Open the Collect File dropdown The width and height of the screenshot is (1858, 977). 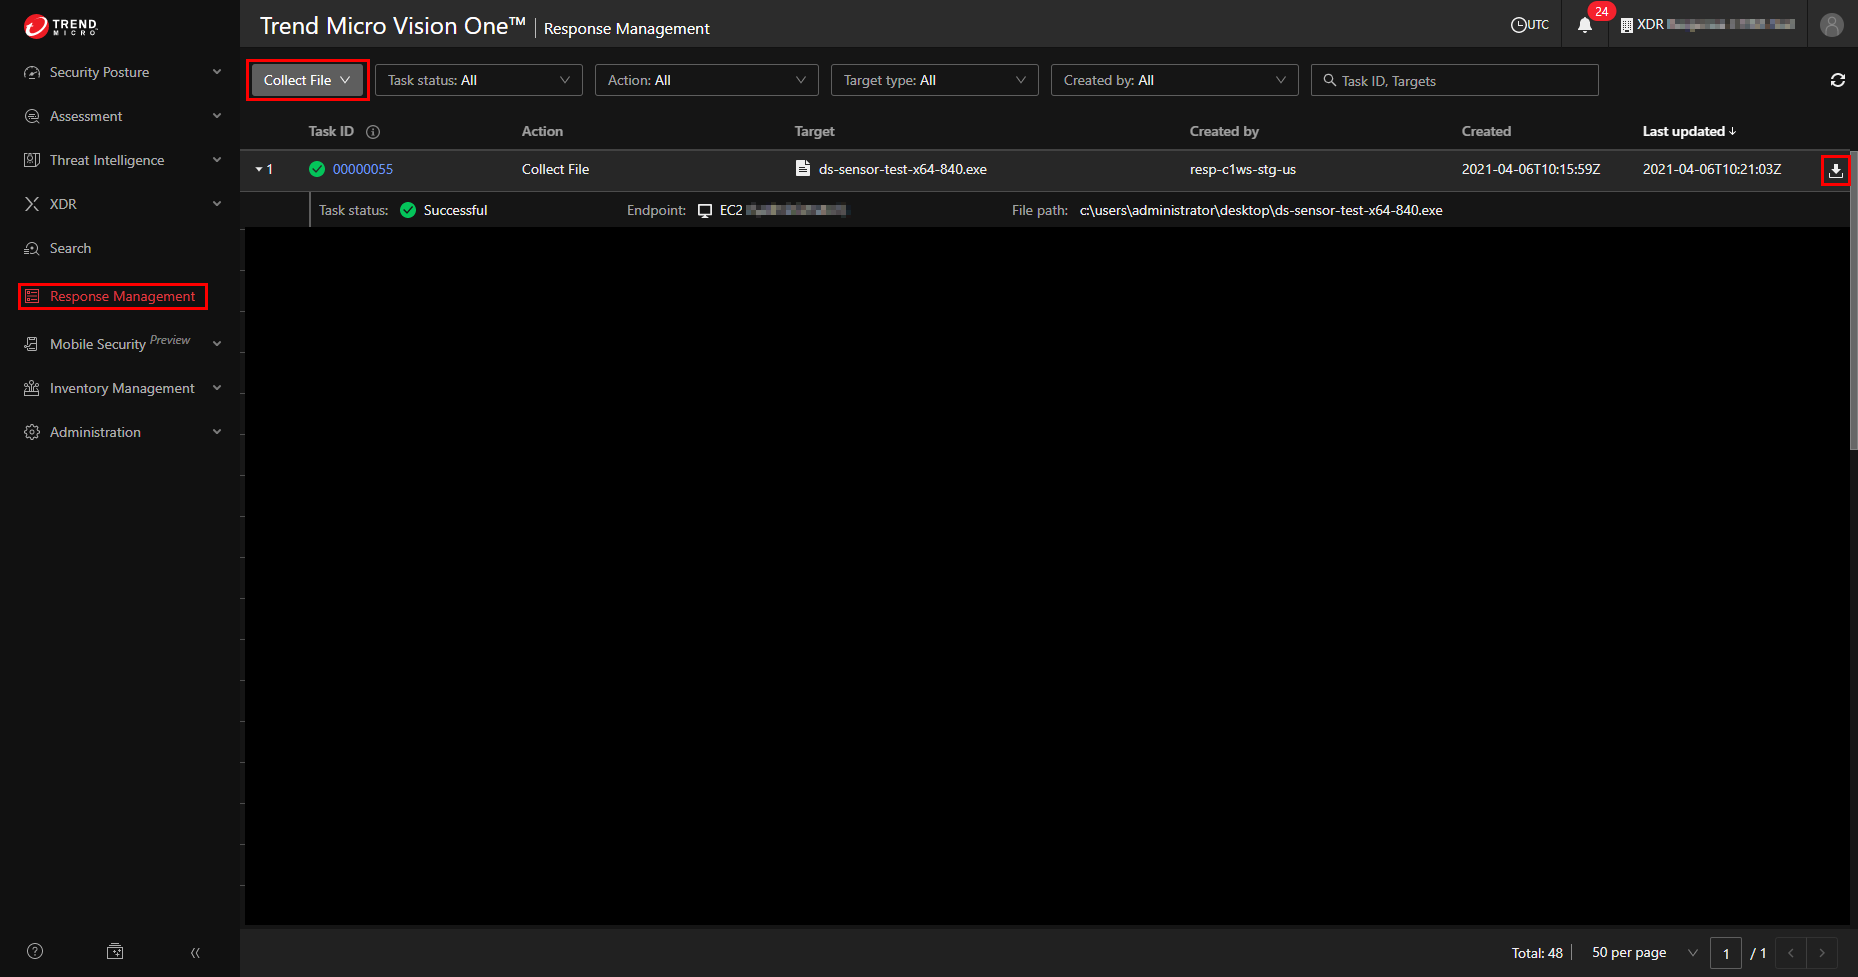307,80
